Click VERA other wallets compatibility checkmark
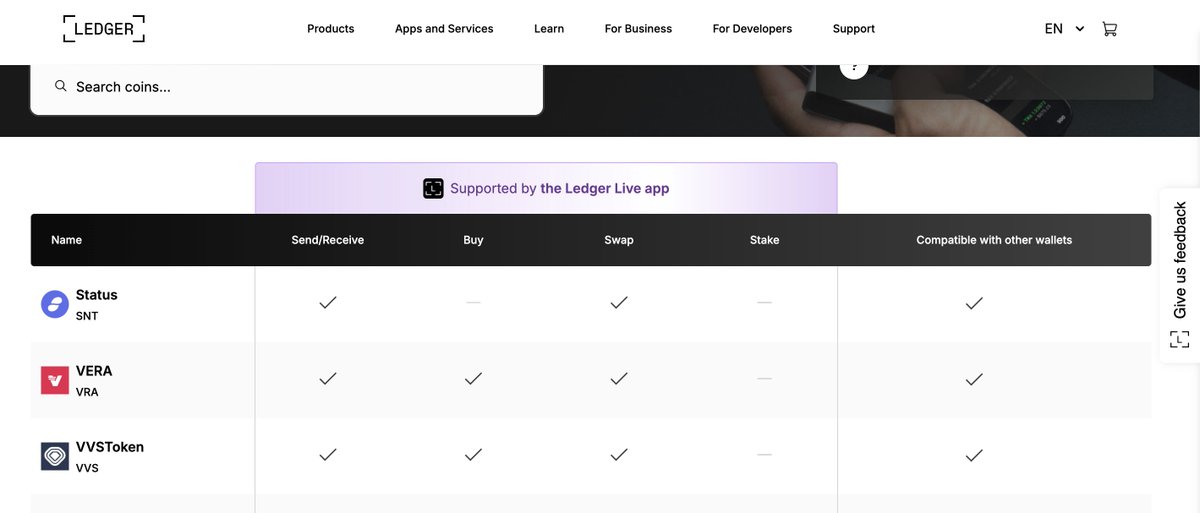 974,378
